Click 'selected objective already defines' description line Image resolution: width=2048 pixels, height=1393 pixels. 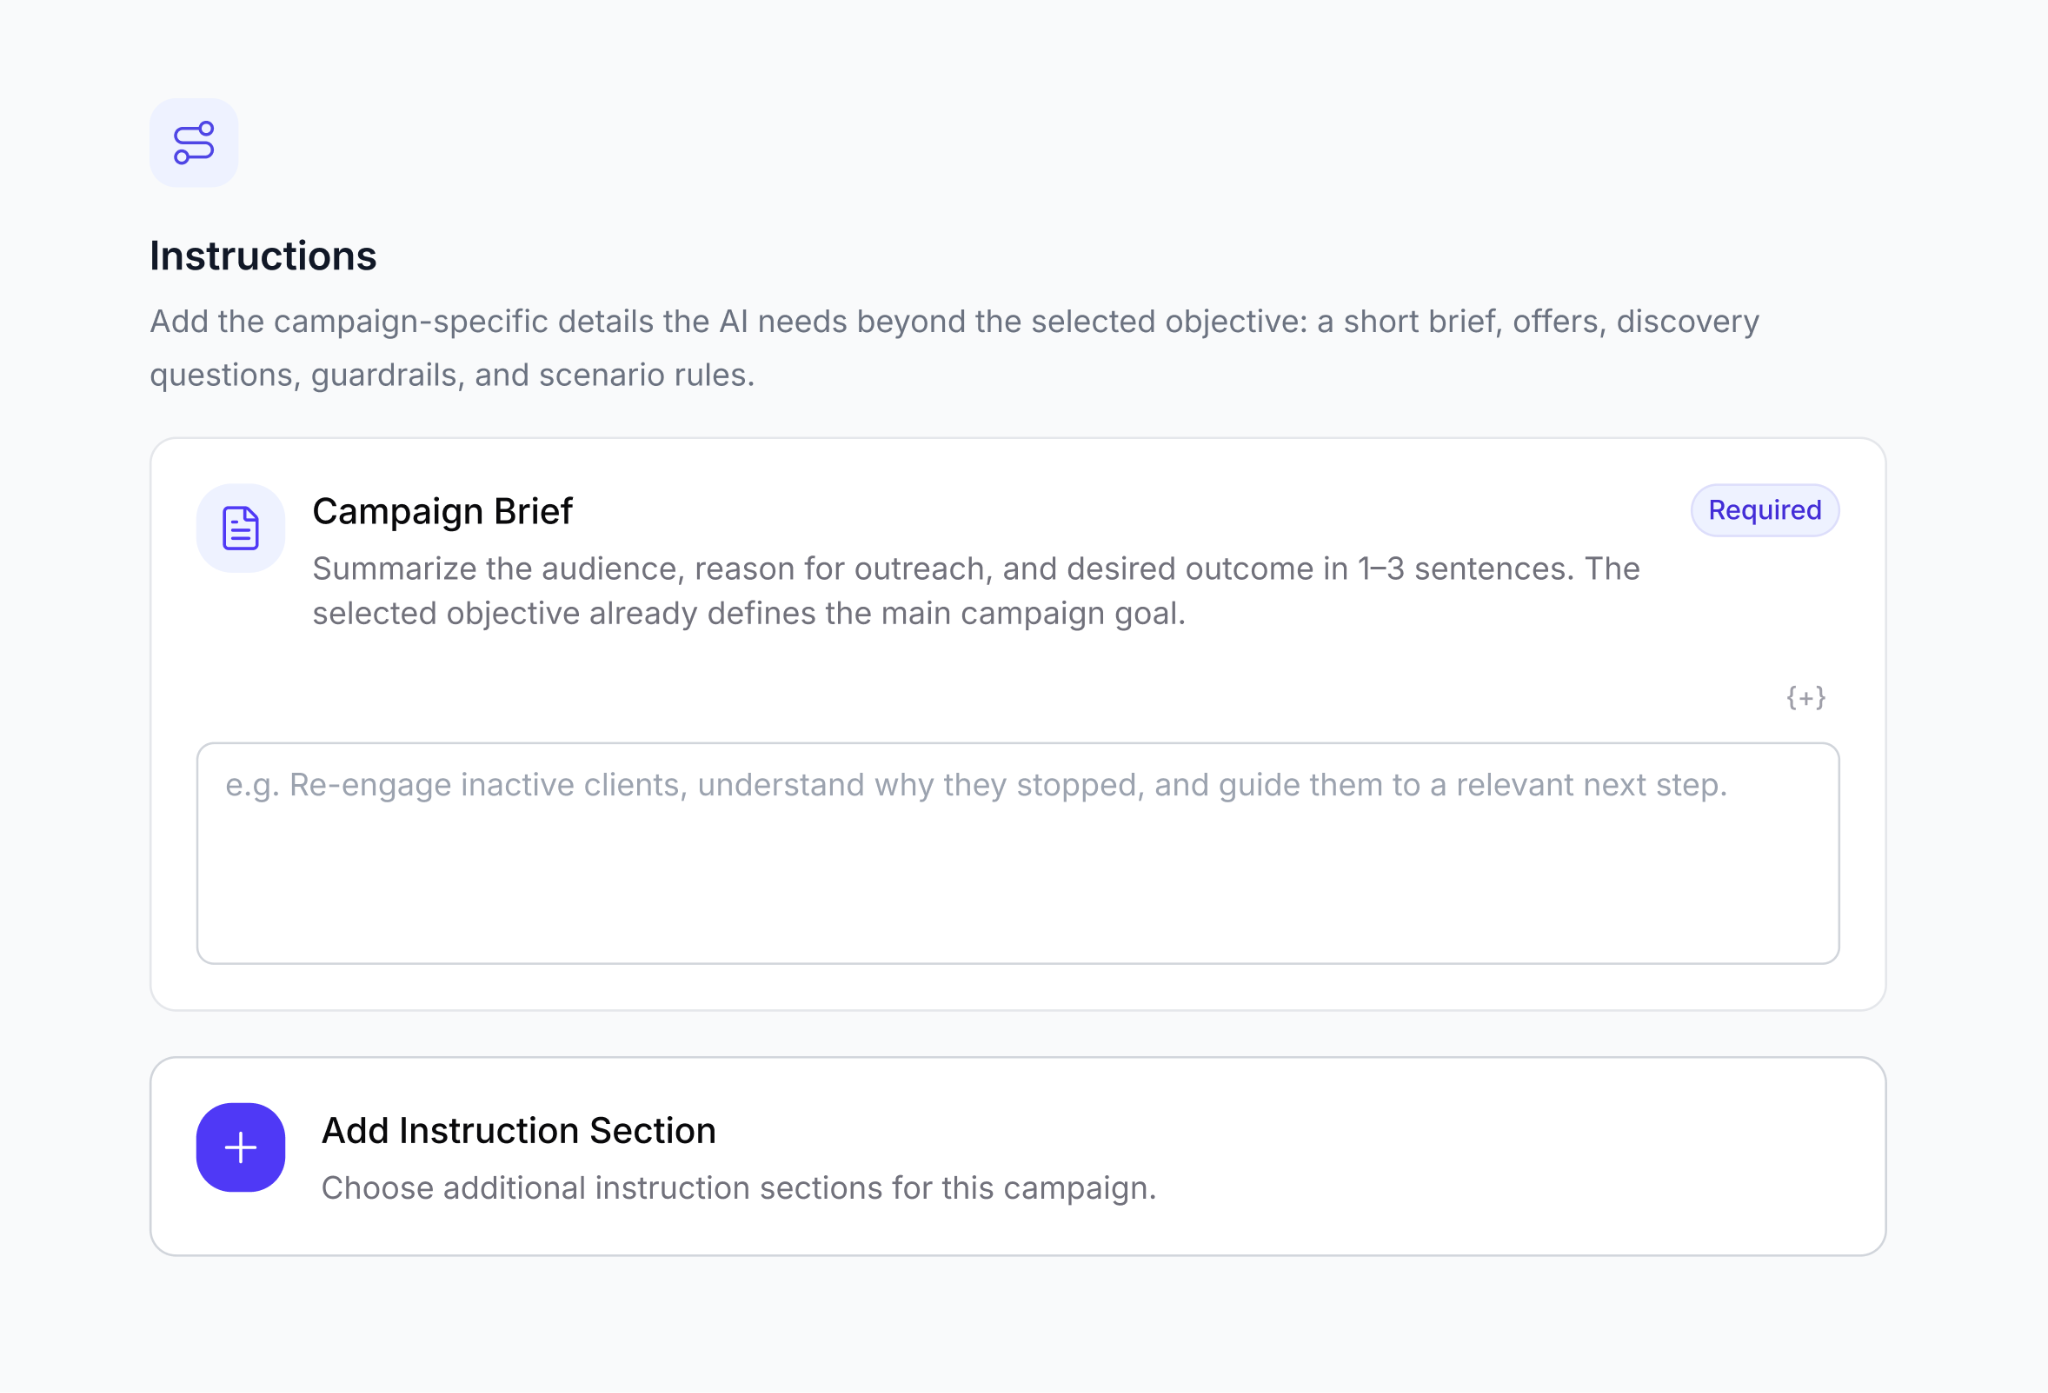click(748, 613)
